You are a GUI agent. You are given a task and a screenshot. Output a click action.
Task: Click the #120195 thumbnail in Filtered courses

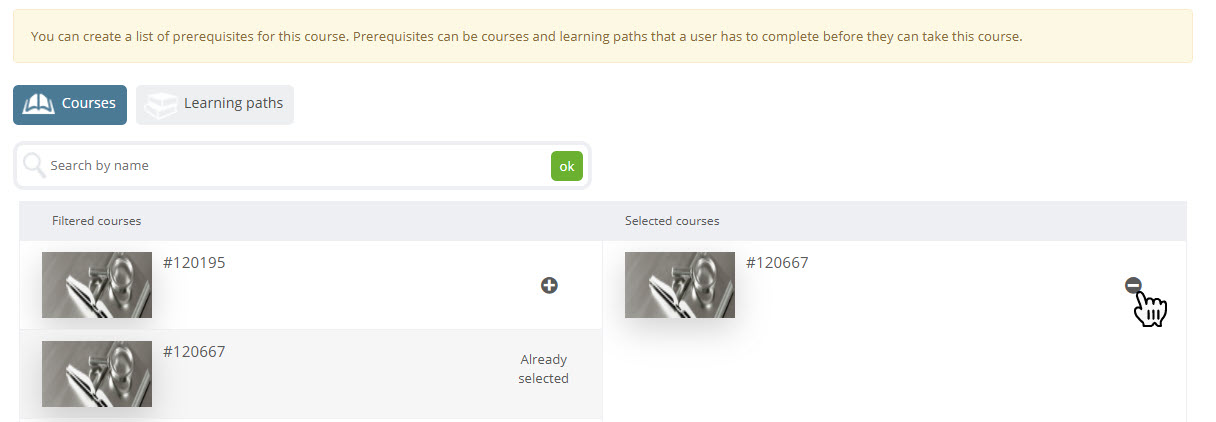point(97,285)
